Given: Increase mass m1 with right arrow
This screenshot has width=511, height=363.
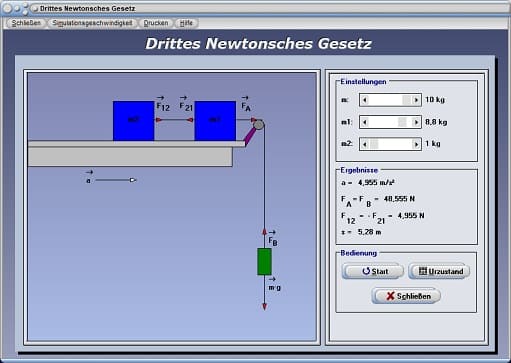Looking at the screenshot, I should tap(416, 122).
